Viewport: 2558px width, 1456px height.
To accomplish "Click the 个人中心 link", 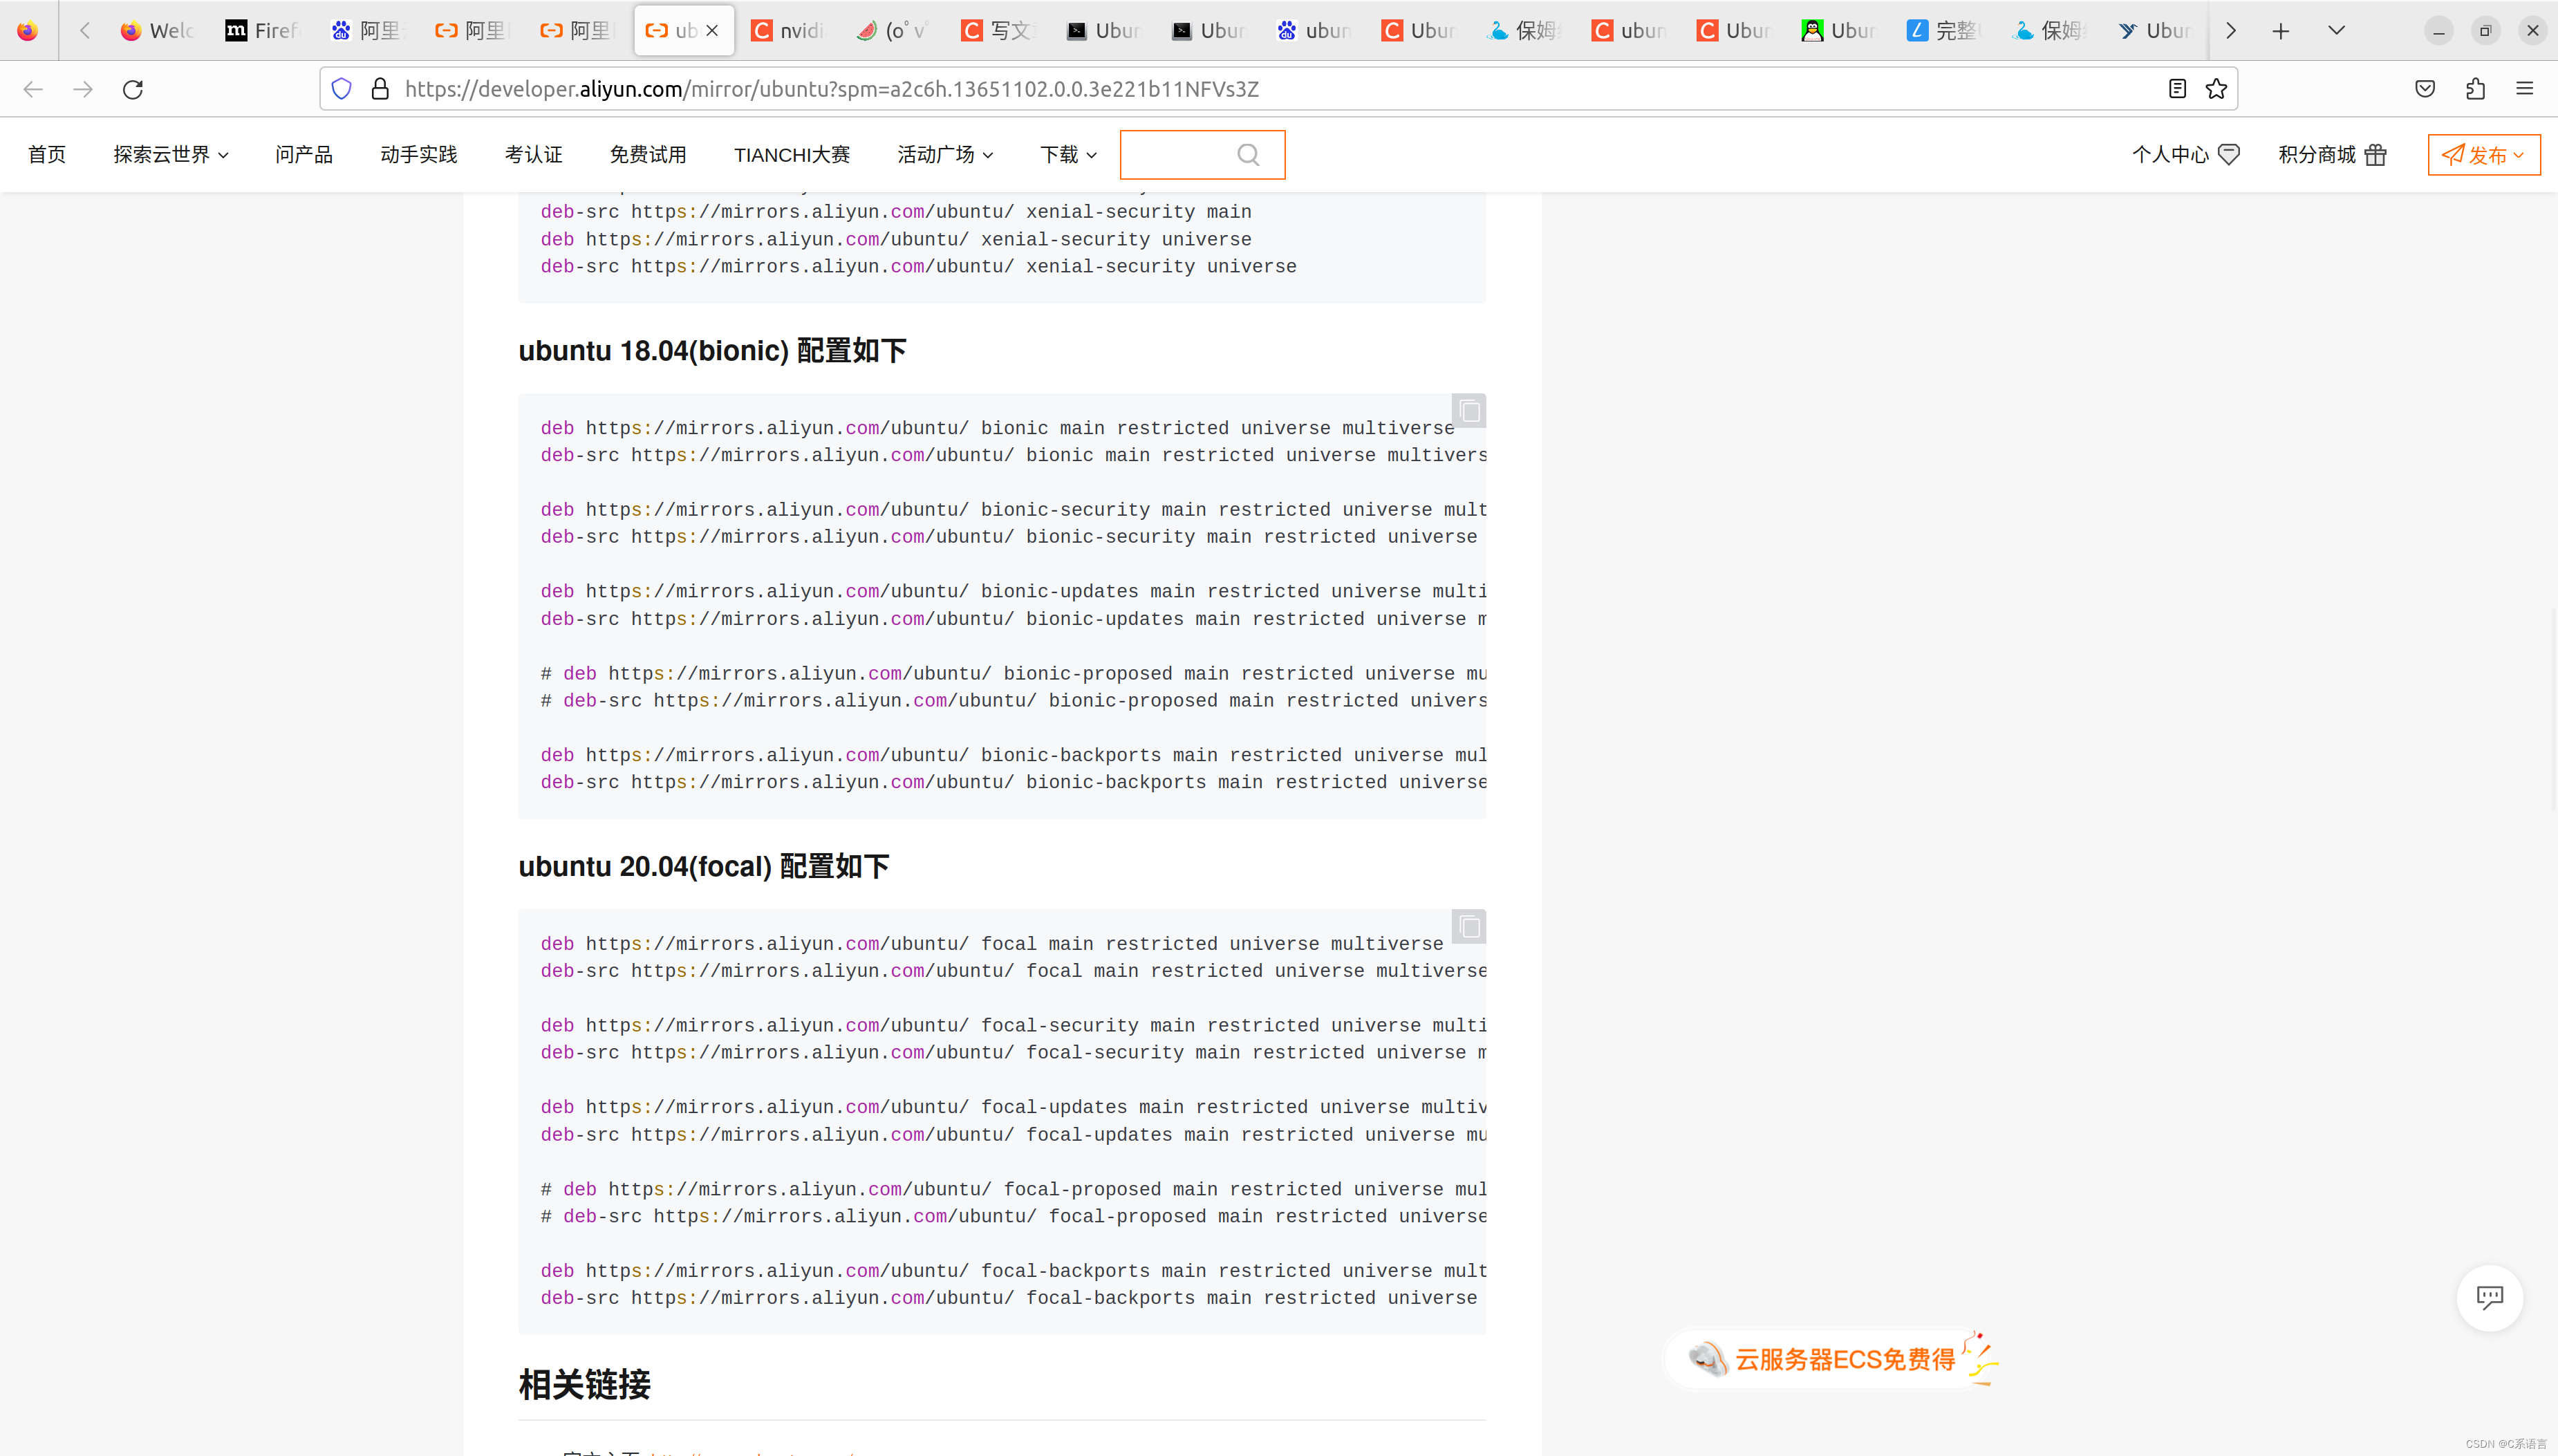I will pyautogui.click(x=2170, y=155).
